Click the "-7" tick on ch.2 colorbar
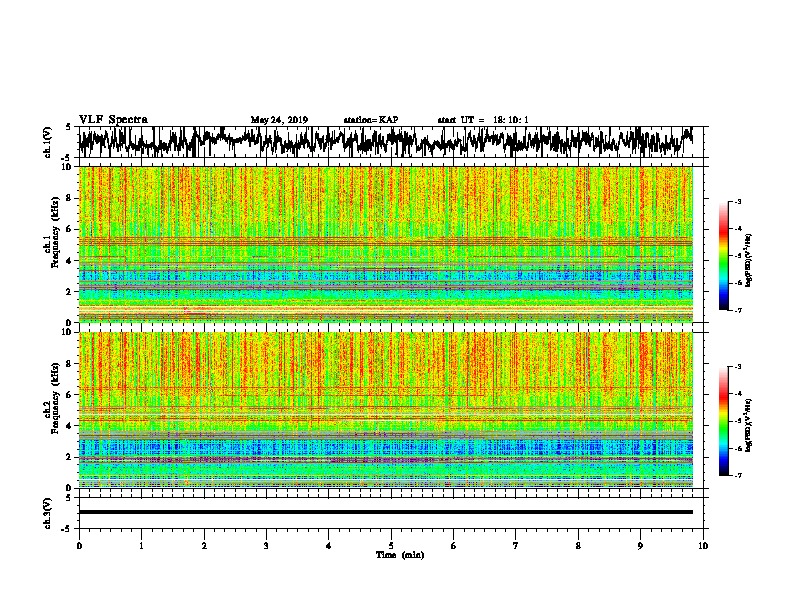The image size is (792, 612). [738, 475]
